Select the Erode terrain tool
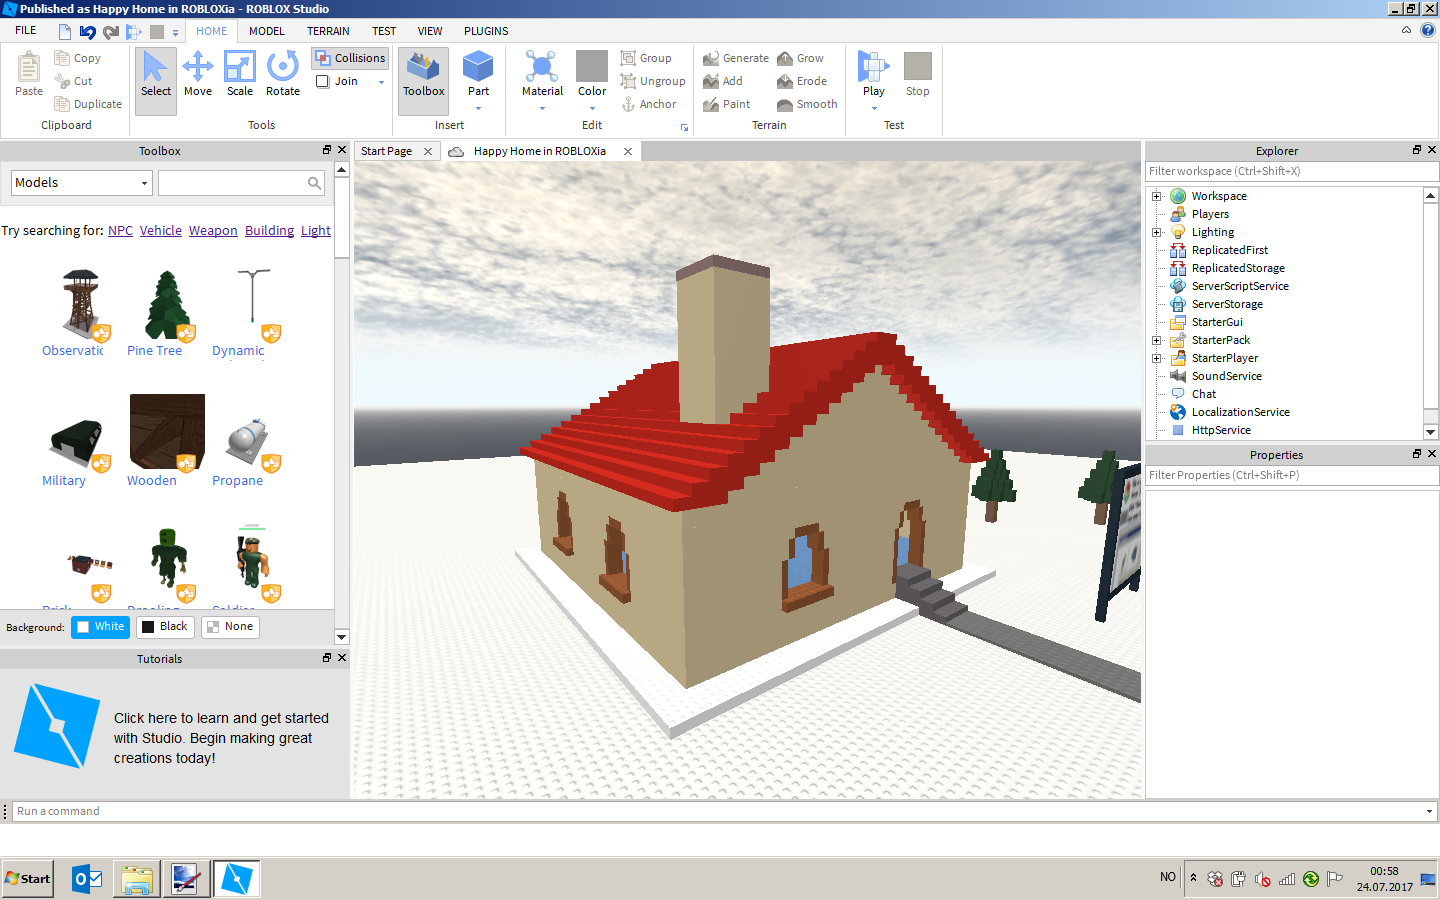1440x900 pixels. pos(802,81)
